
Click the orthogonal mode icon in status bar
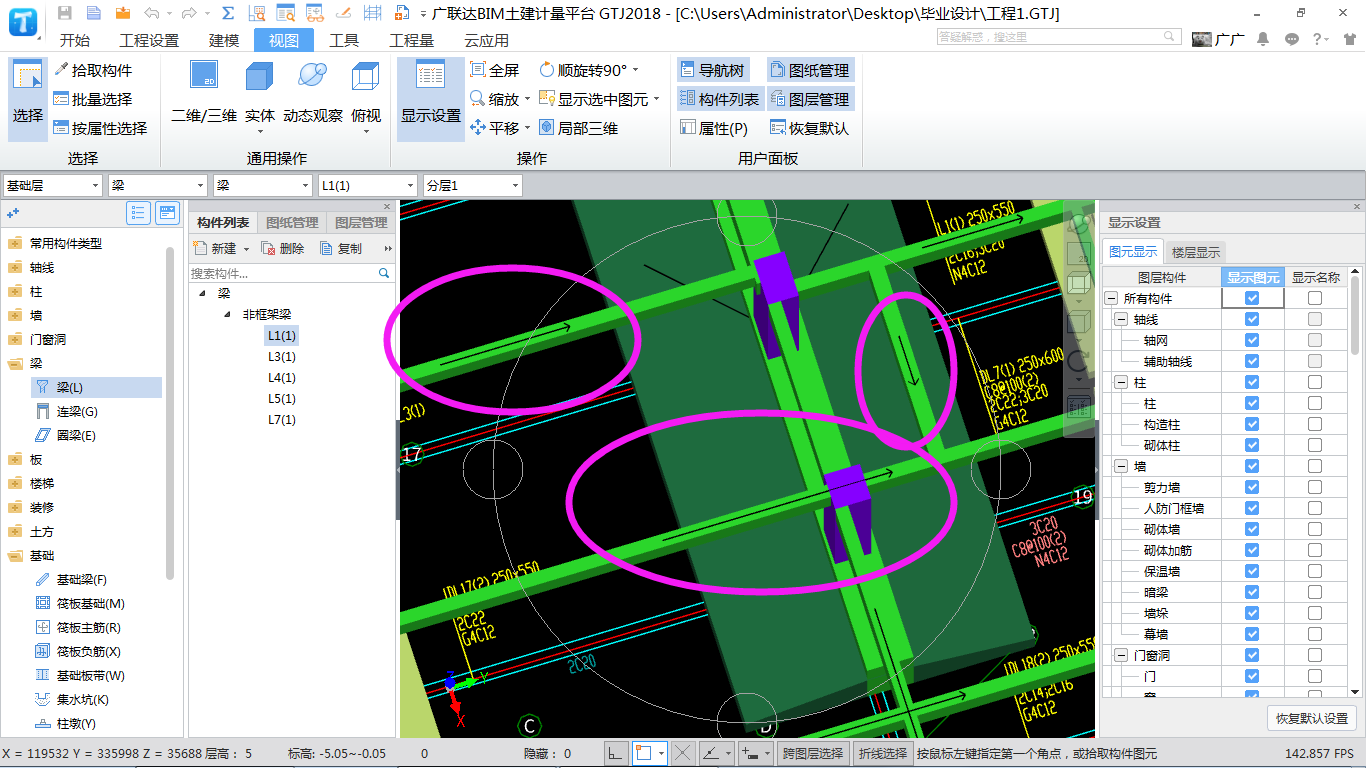617,753
